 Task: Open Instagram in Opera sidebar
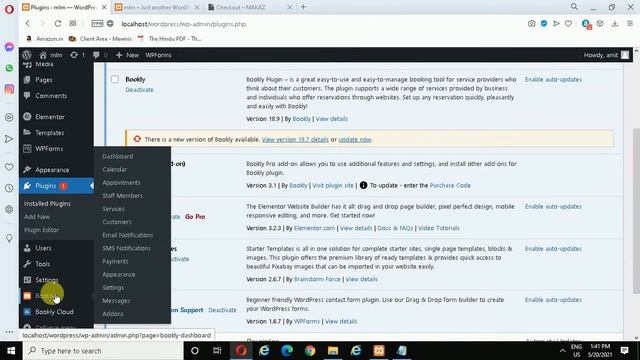(x=9, y=89)
